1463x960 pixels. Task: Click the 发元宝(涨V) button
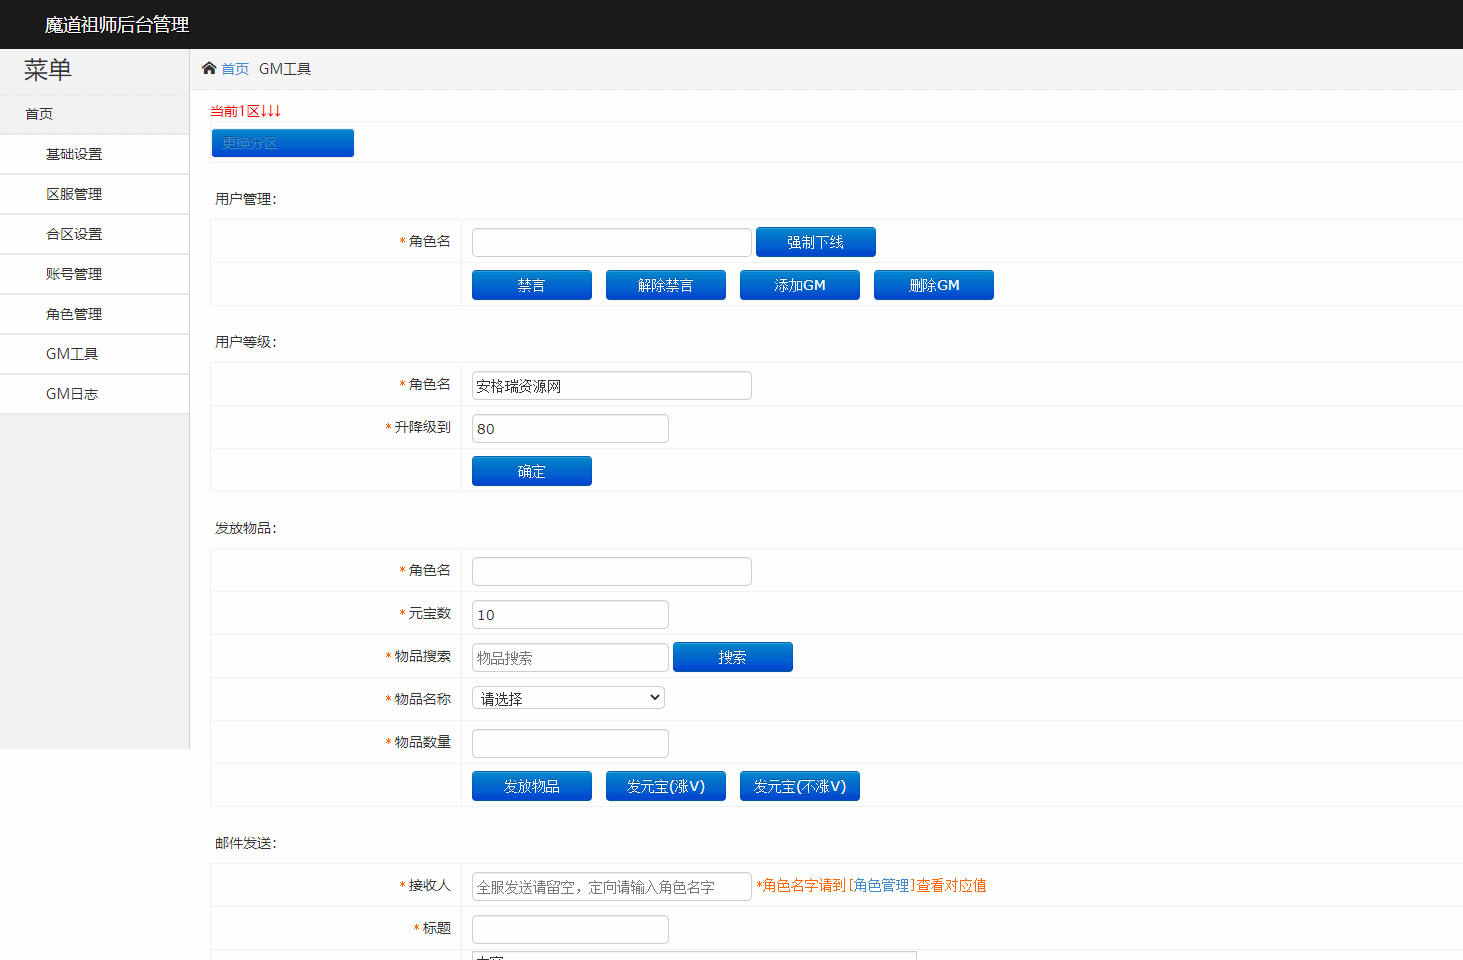[x=665, y=786]
